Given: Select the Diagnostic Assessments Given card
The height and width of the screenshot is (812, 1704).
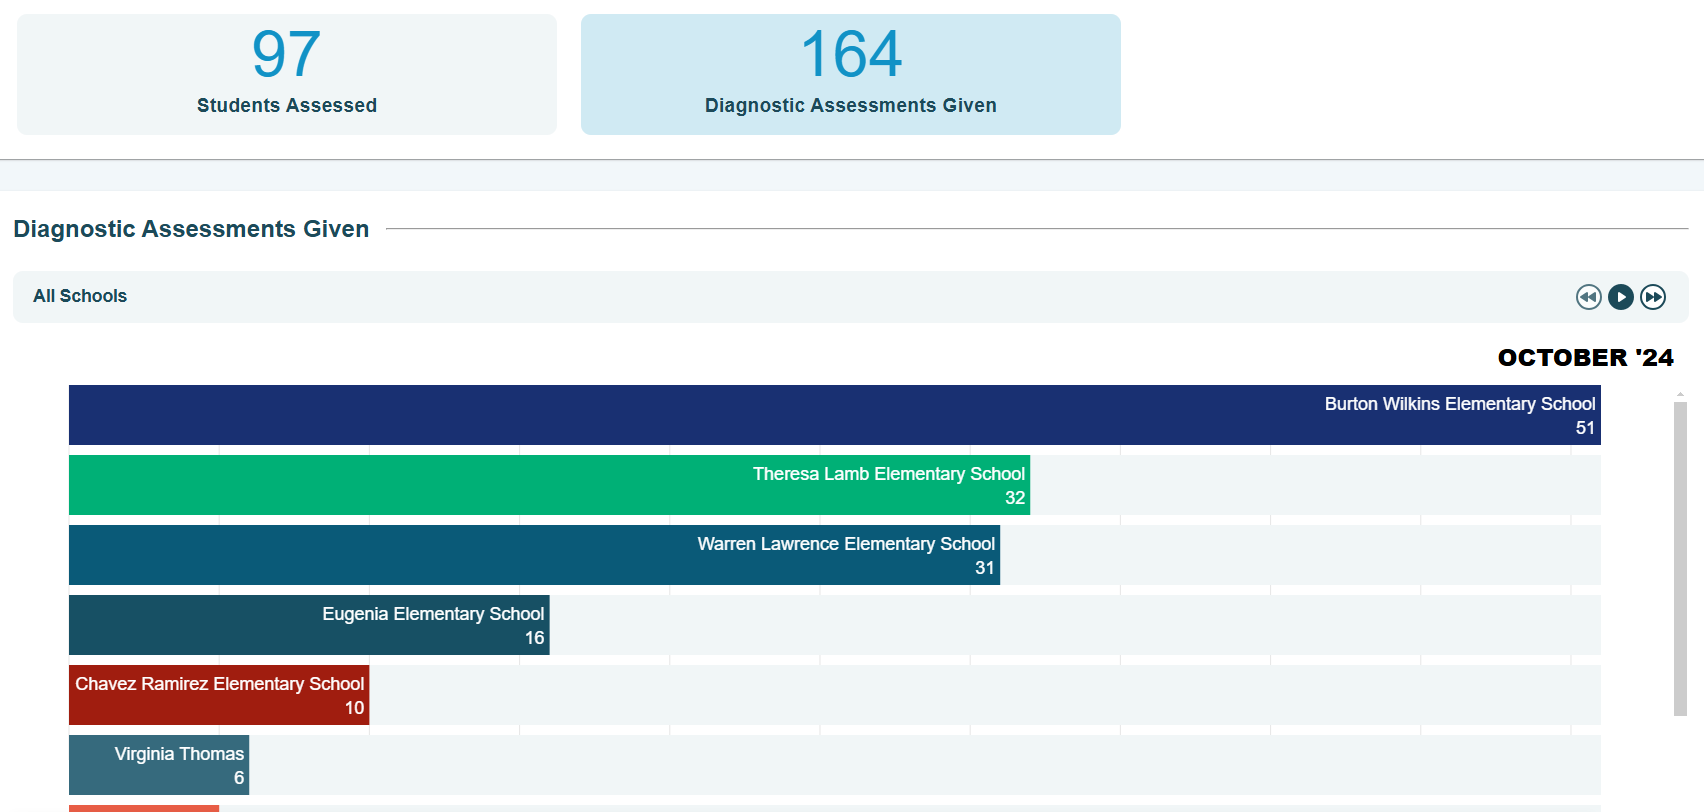Looking at the screenshot, I should point(851,75).
